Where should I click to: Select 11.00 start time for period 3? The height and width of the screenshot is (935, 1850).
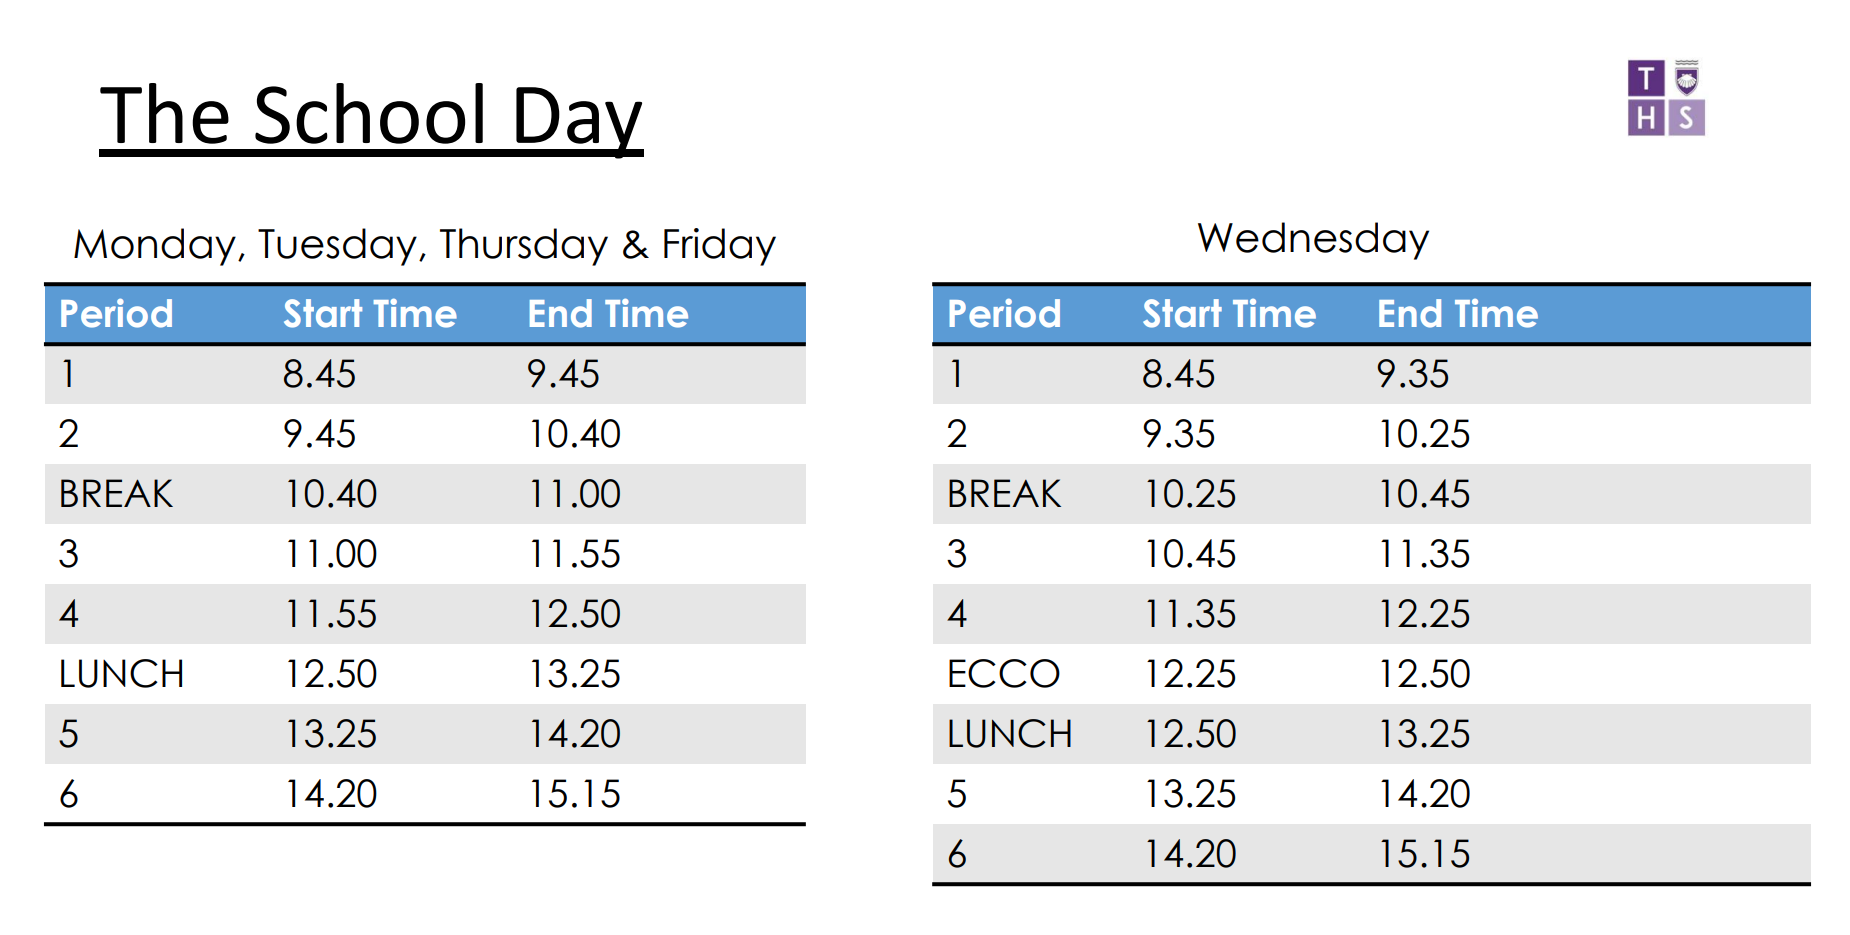tap(331, 554)
